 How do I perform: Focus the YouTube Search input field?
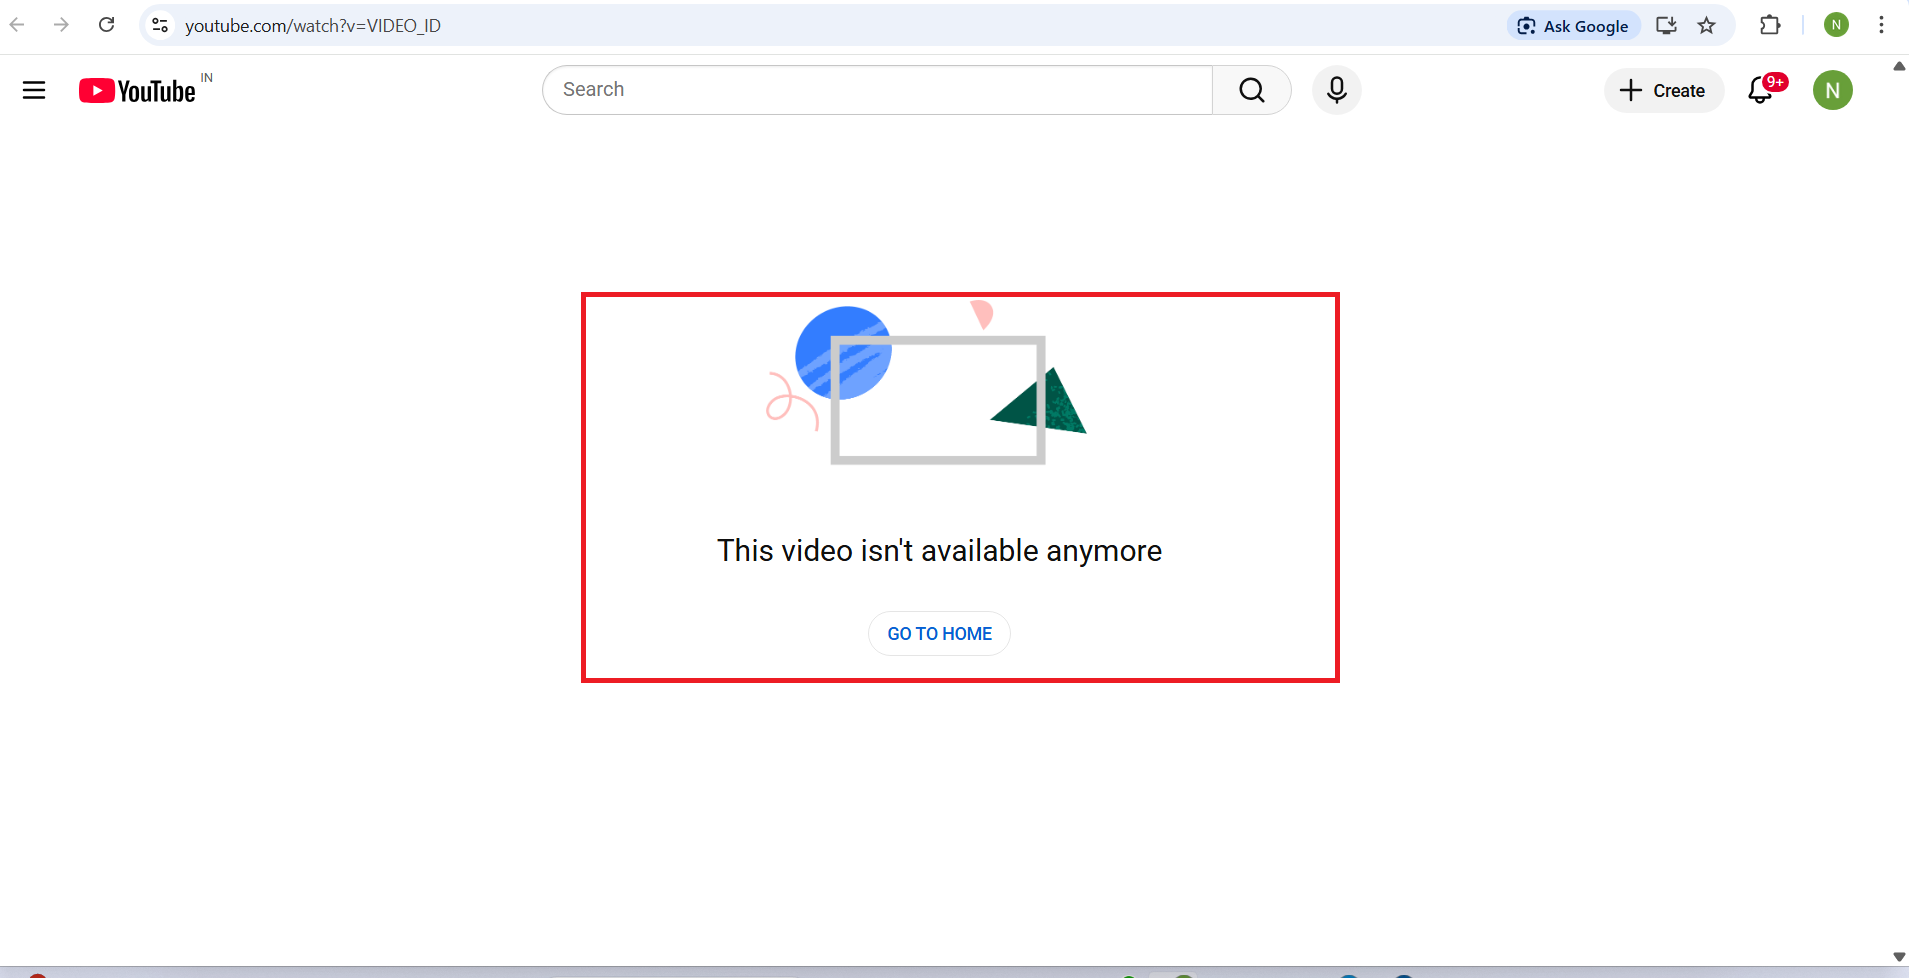pyautogui.click(x=877, y=90)
